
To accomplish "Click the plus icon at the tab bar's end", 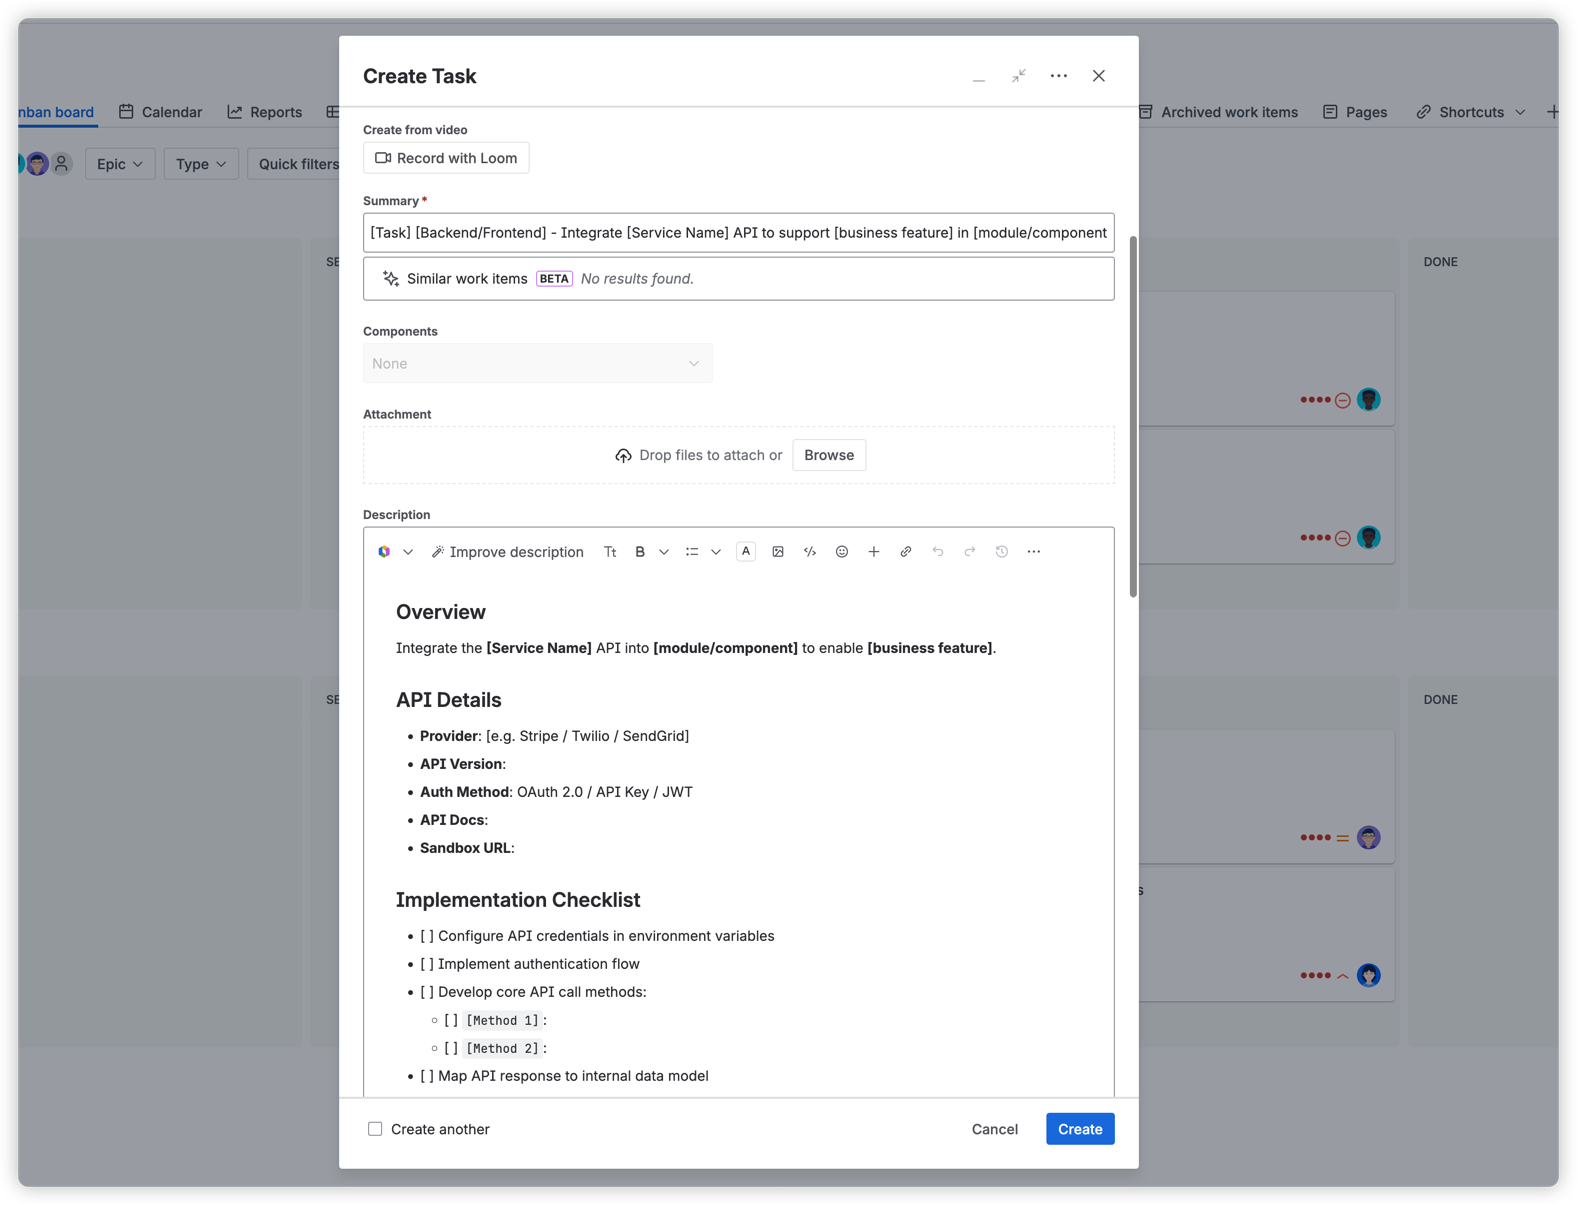I will tap(1552, 112).
